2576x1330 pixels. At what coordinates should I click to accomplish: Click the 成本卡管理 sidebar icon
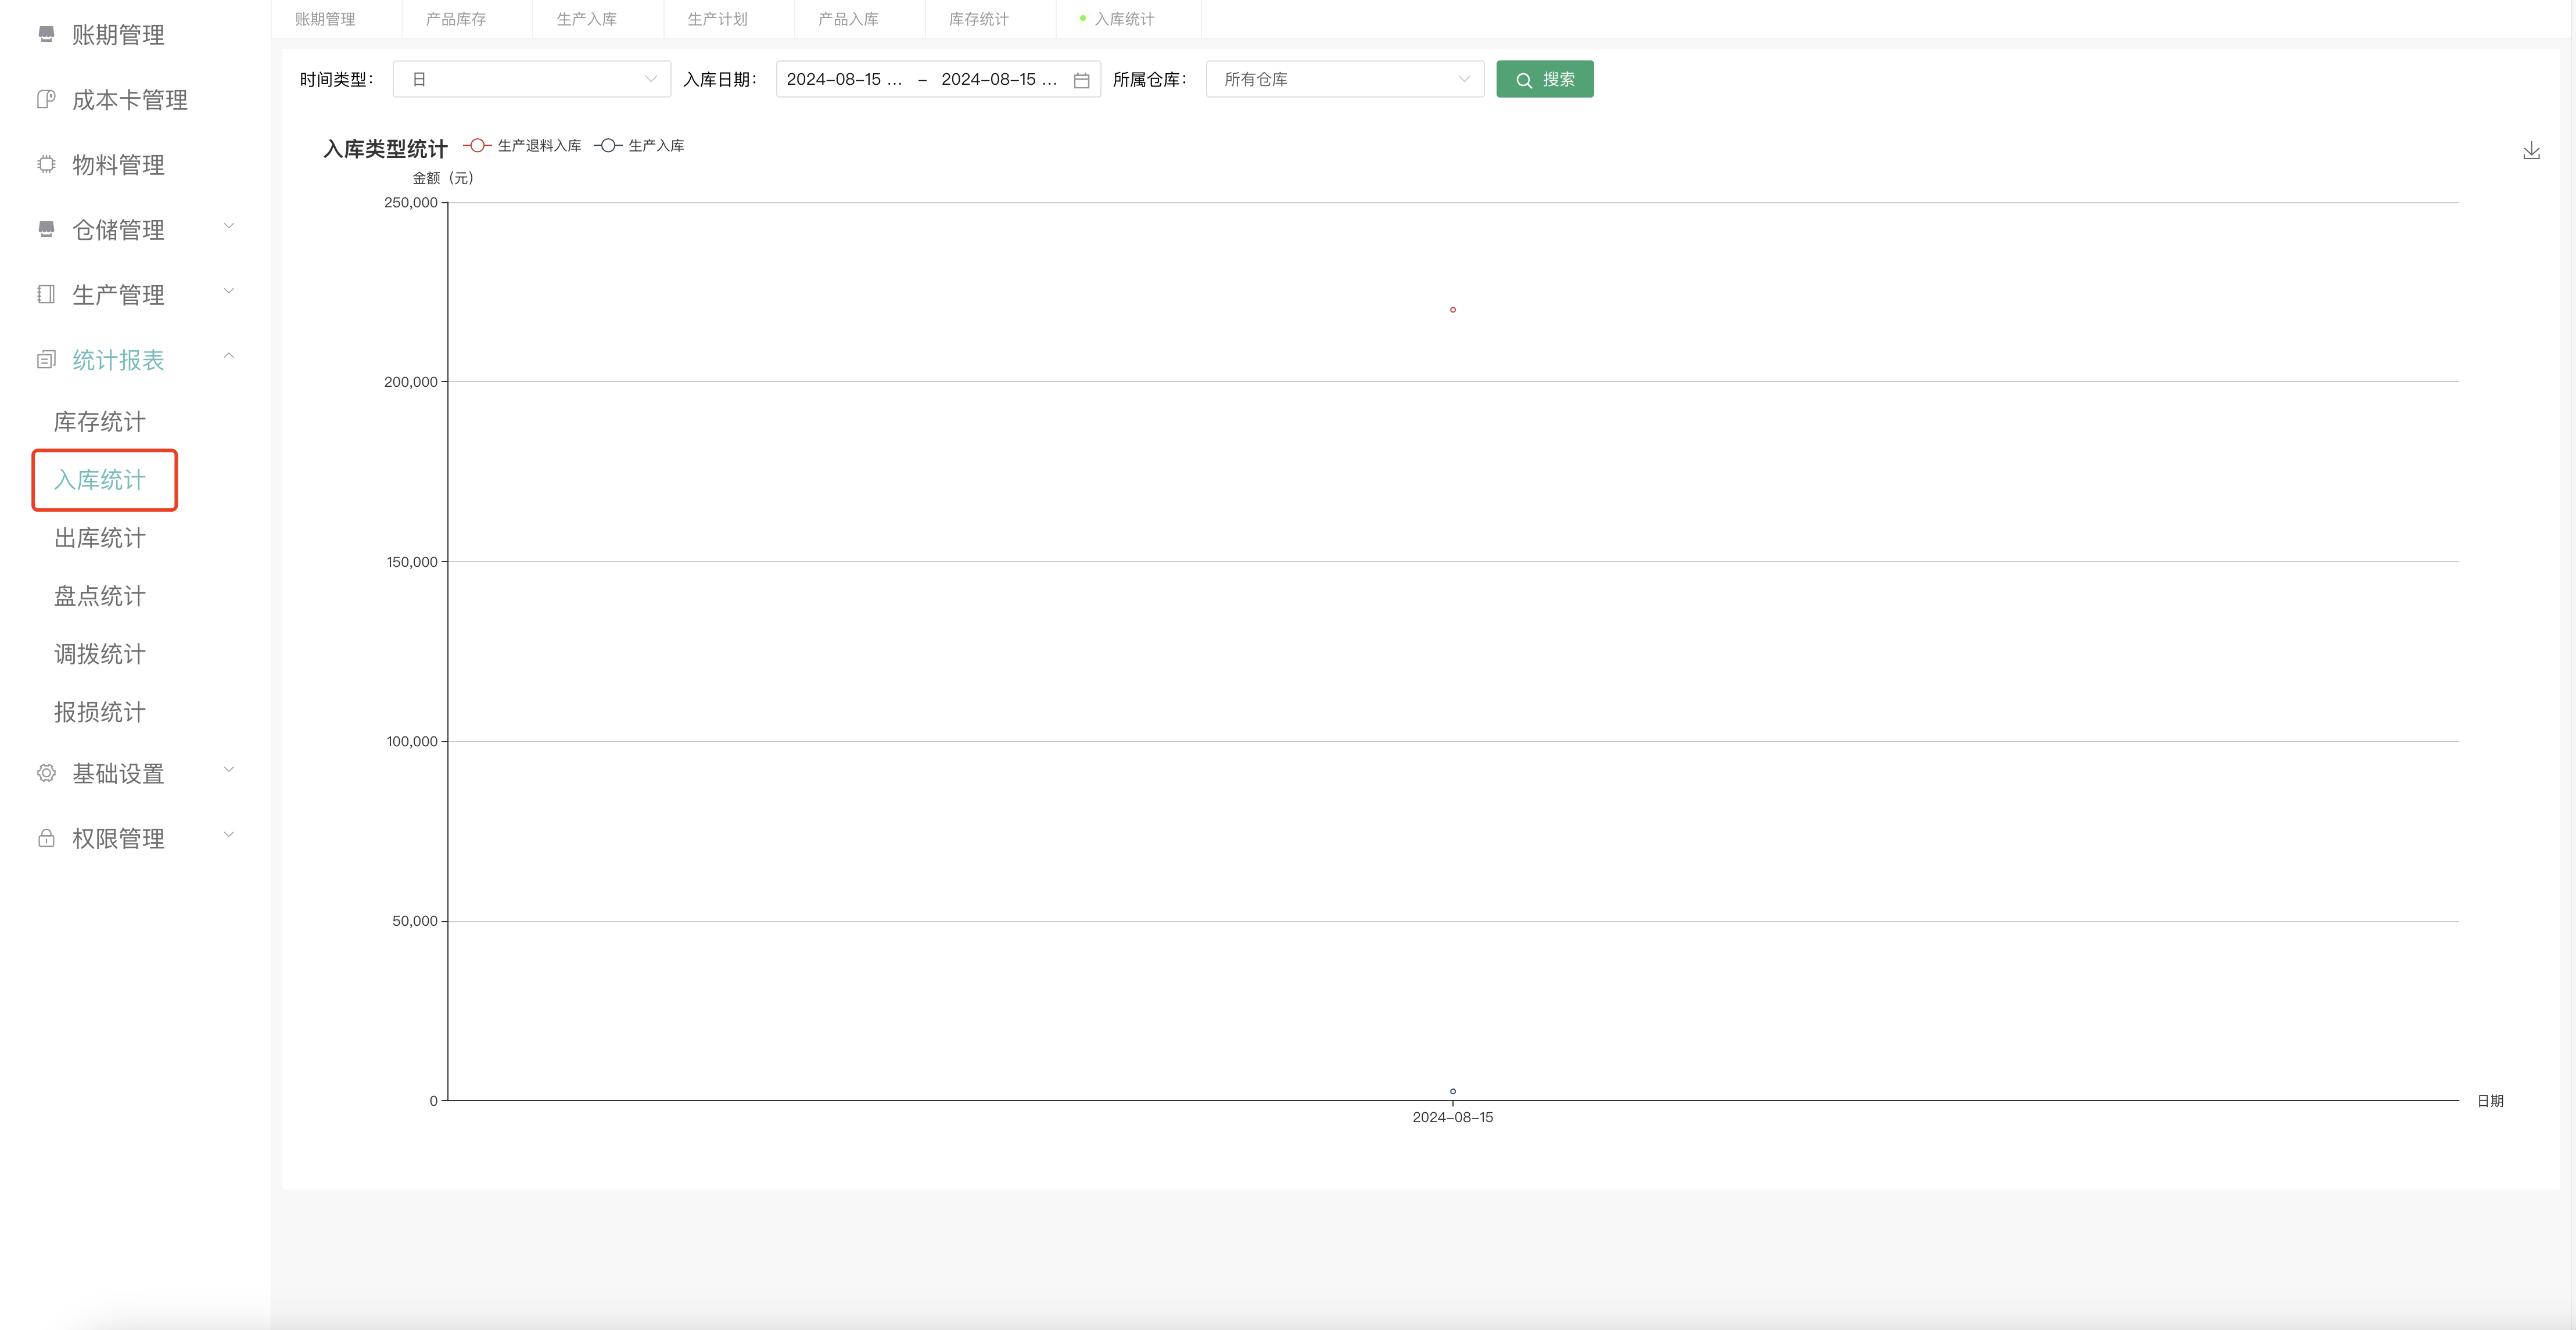point(46,100)
